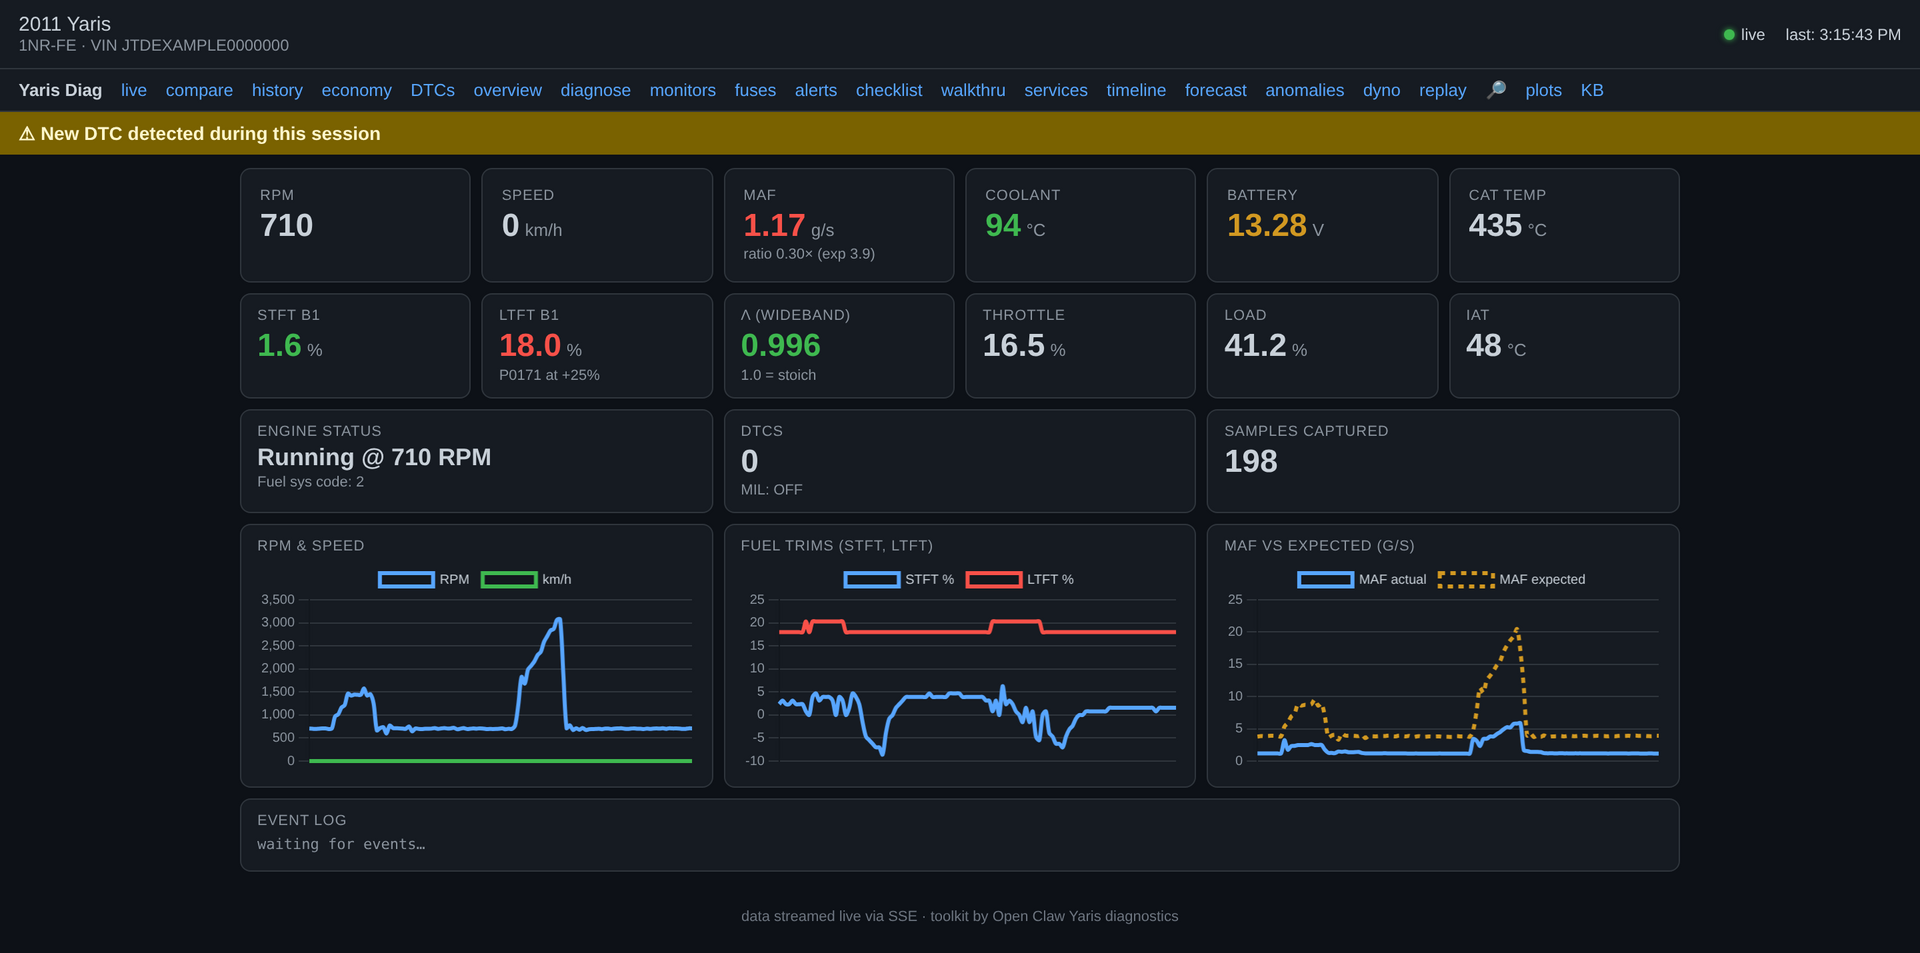Viewport: 1920px width, 953px height.
Task: Open the magnifier search icon in navigation
Action: (x=1496, y=90)
